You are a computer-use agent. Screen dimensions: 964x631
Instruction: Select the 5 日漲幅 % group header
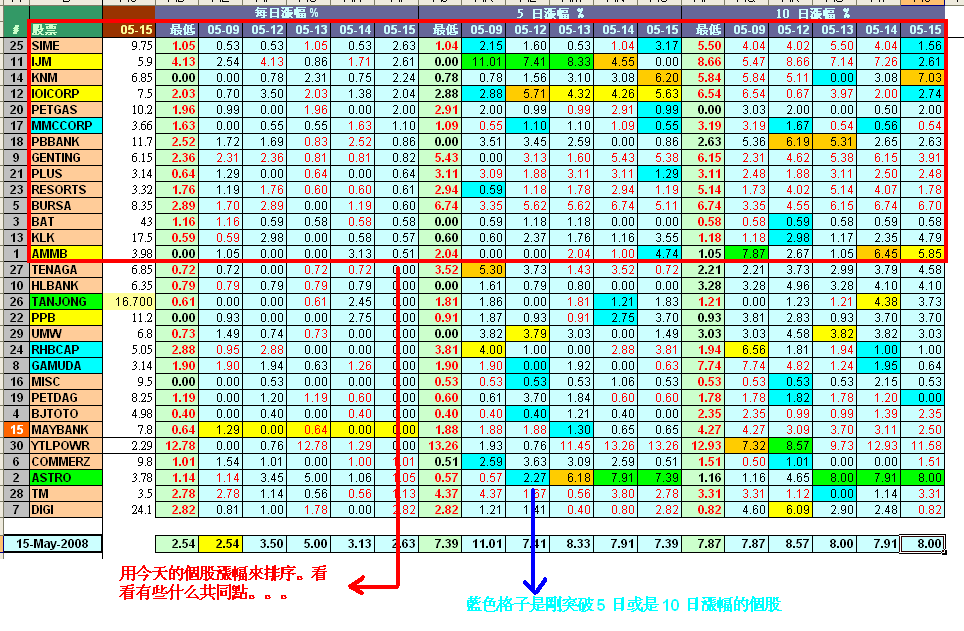(552, 14)
